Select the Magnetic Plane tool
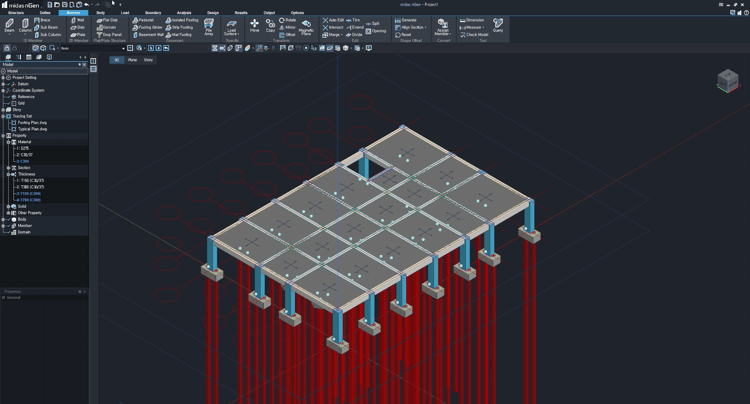 tap(306, 26)
